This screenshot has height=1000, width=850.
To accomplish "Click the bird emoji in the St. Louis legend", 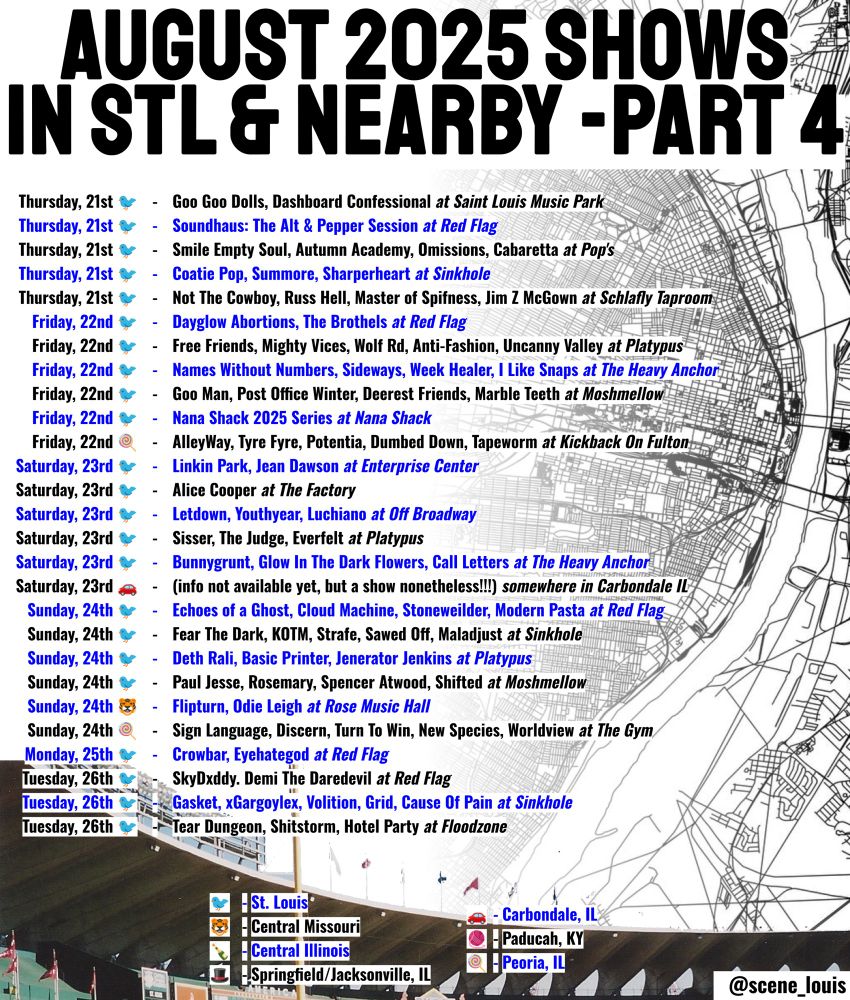I will [220, 903].
